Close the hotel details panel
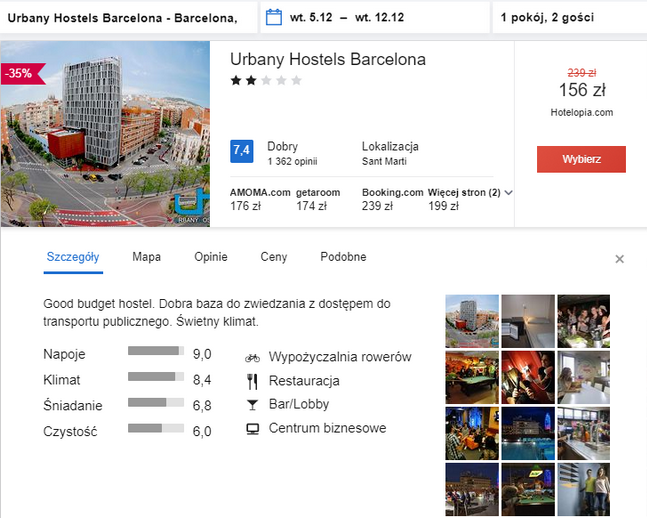Screen dimensions: 647x518 [619, 259]
